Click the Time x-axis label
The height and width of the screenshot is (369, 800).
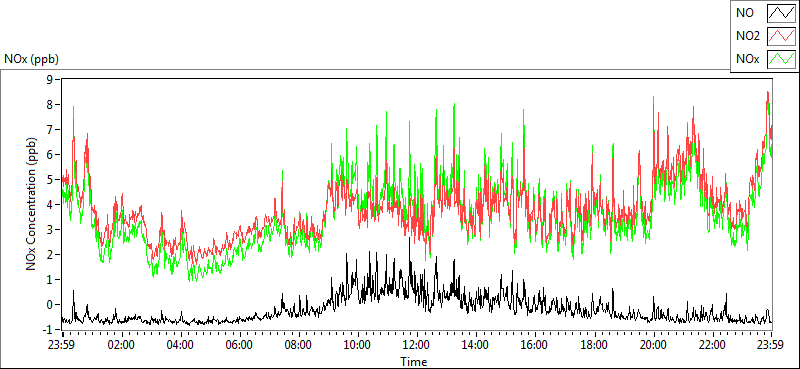pyautogui.click(x=414, y=362)
